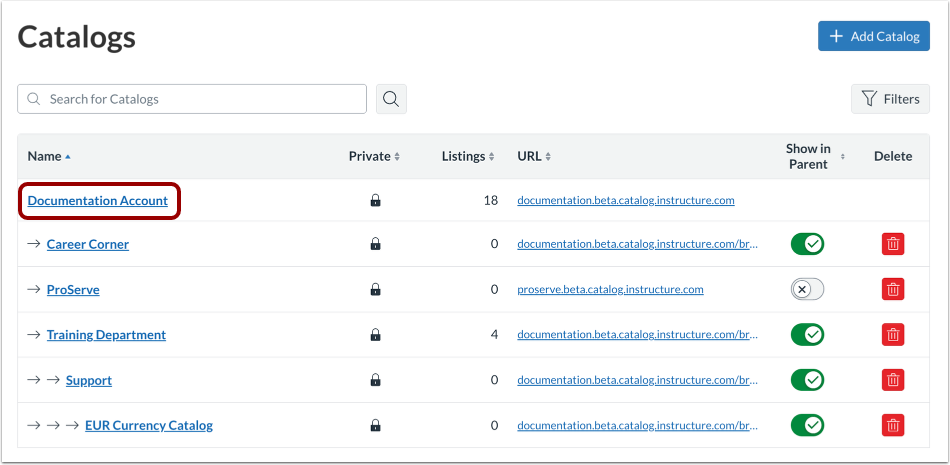Click lock icon in Documentation Account row
This screenshot has width=950, height=465.
(375, 201)
